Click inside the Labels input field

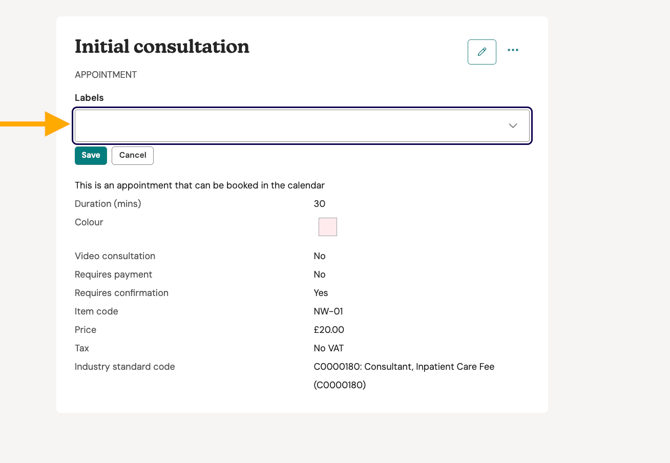pos(290,126)
